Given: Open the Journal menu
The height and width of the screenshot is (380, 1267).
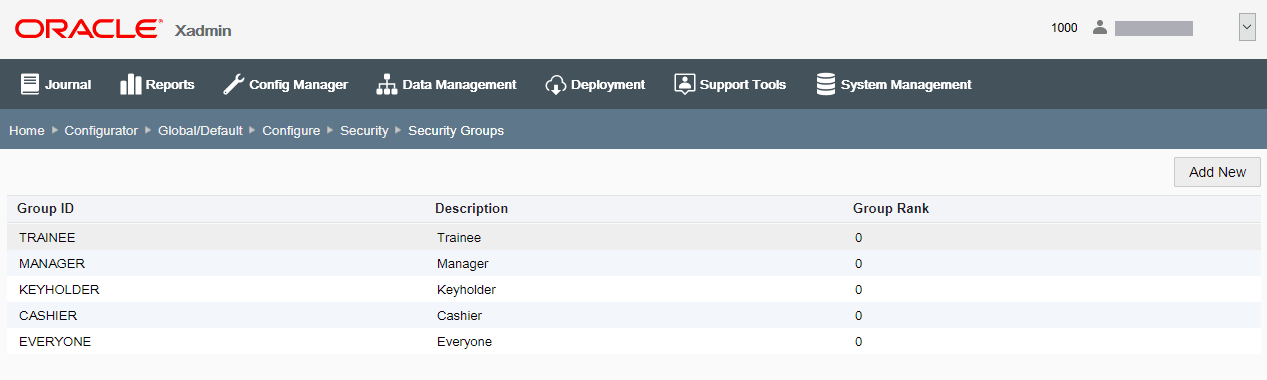Looking at the screenshot, I should (x=56, y=84).
